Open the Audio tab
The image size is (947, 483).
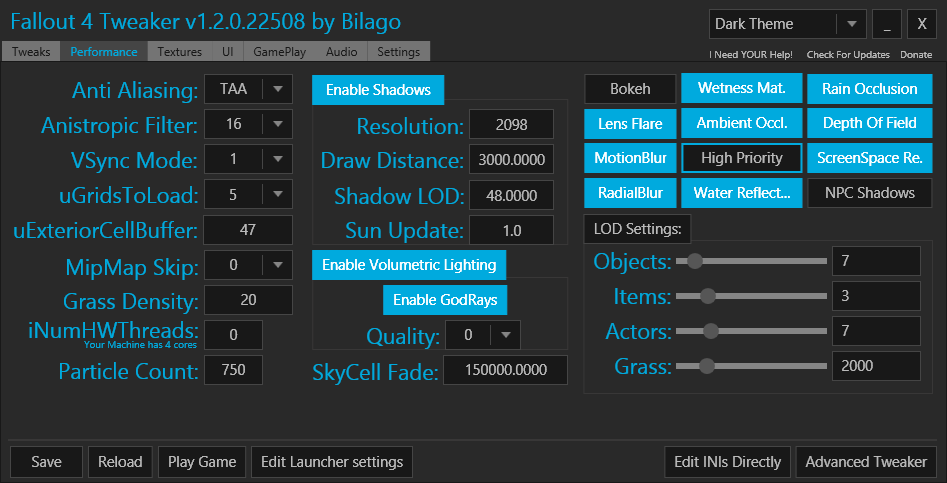click(342, 52)
